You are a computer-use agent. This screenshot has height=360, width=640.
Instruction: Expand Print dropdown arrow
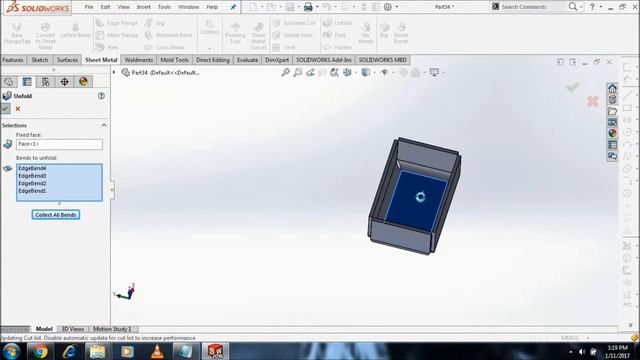click(317, 7)
